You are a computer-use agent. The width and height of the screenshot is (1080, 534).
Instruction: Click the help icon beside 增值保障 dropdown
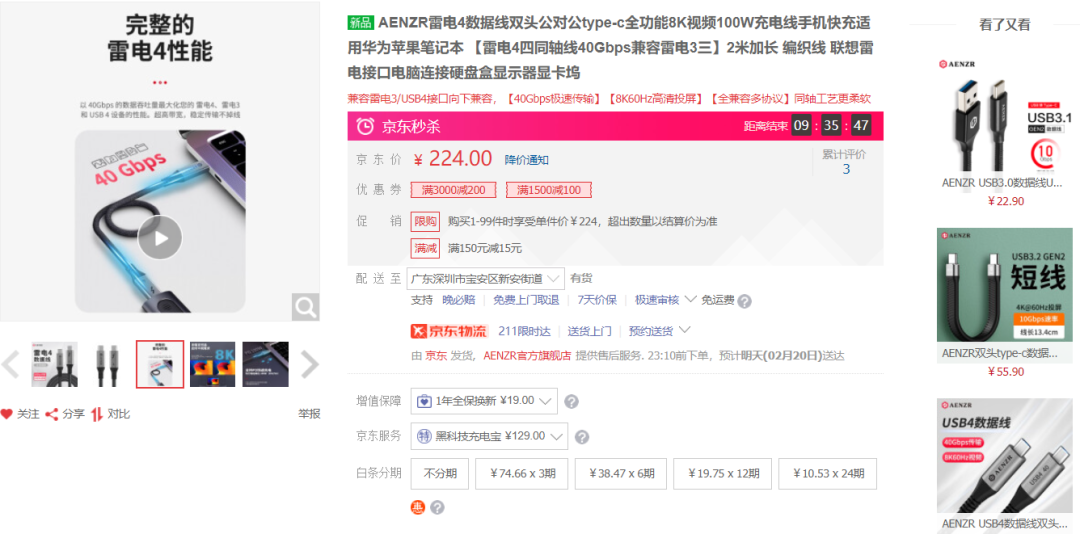[571, 402]
